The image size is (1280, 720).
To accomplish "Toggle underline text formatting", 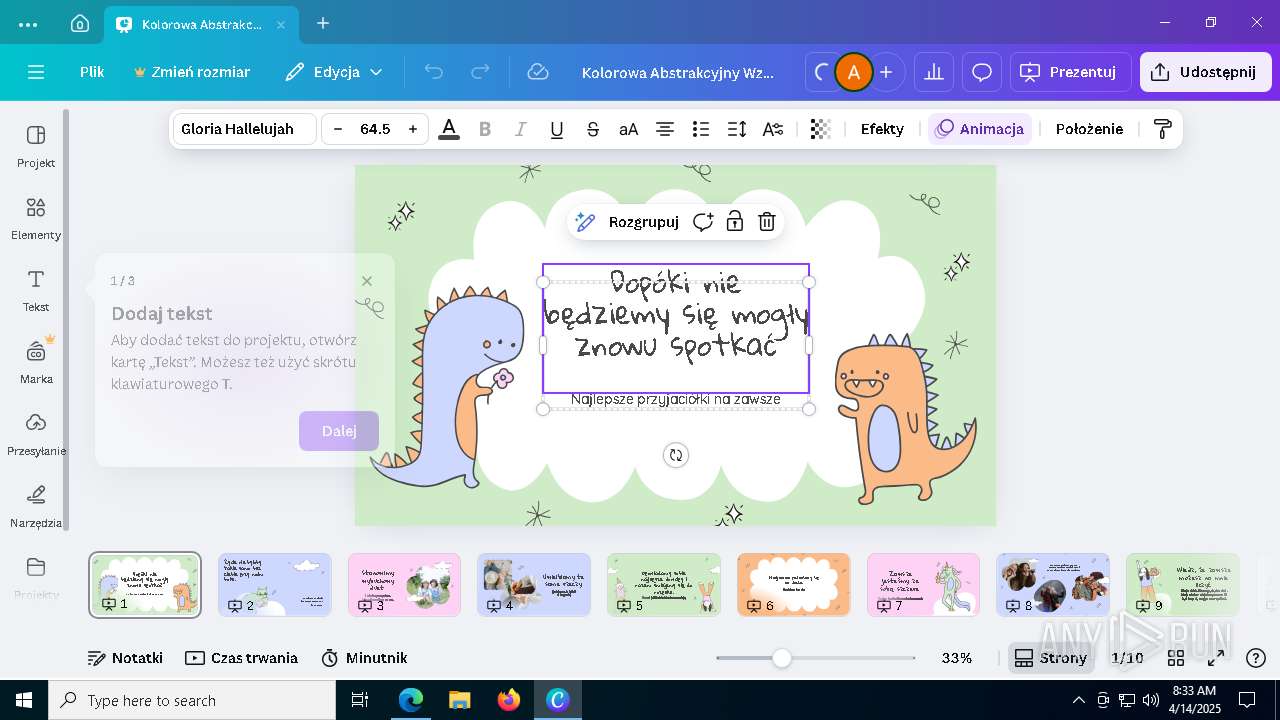I will pos(557,129).
